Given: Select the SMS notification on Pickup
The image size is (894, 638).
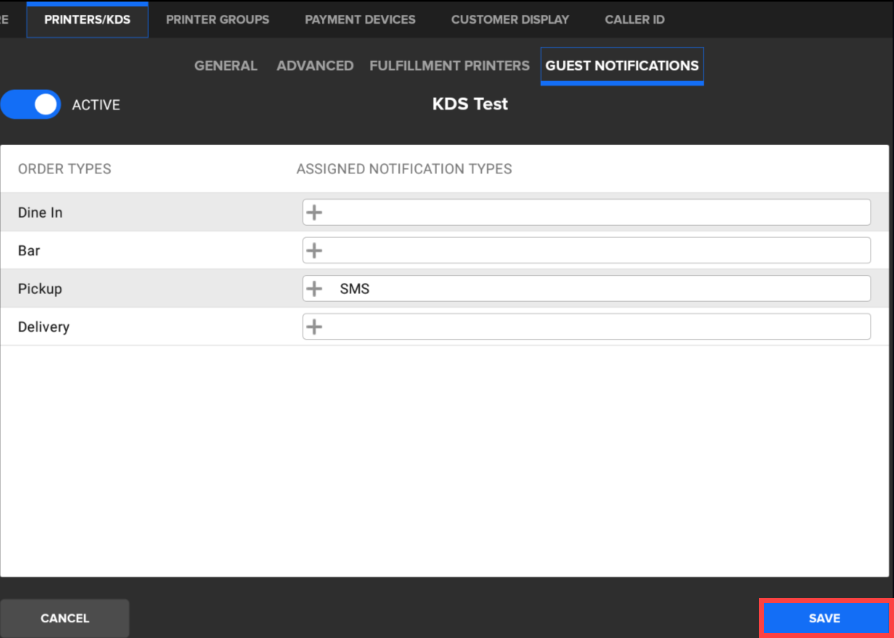Looking at the screenshot, I should [355, 289].
